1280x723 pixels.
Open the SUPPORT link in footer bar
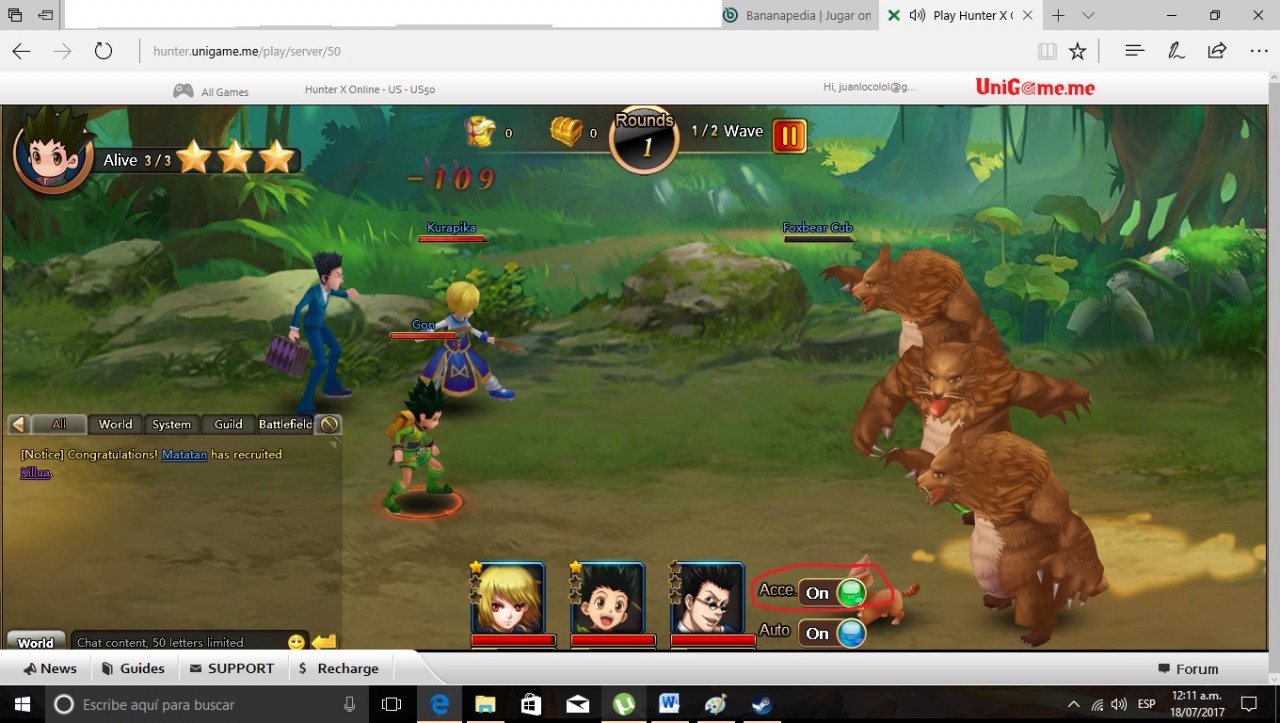(x=232, y=669)
